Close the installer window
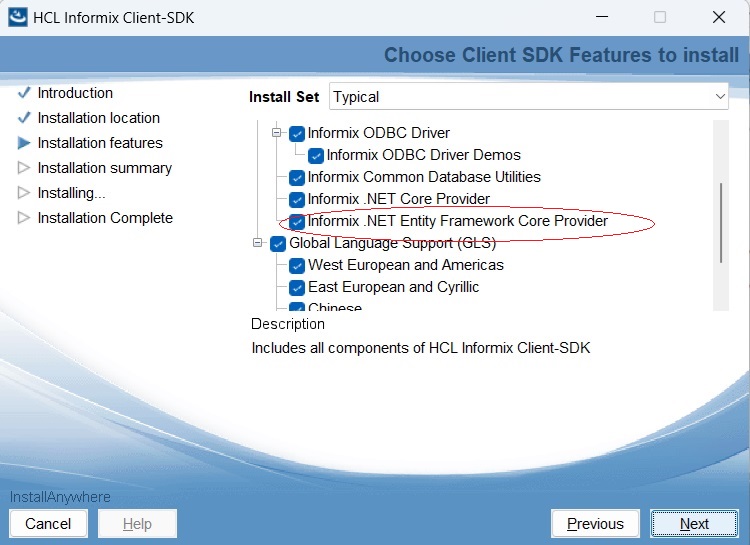750x545 pixels. (719, 17)
